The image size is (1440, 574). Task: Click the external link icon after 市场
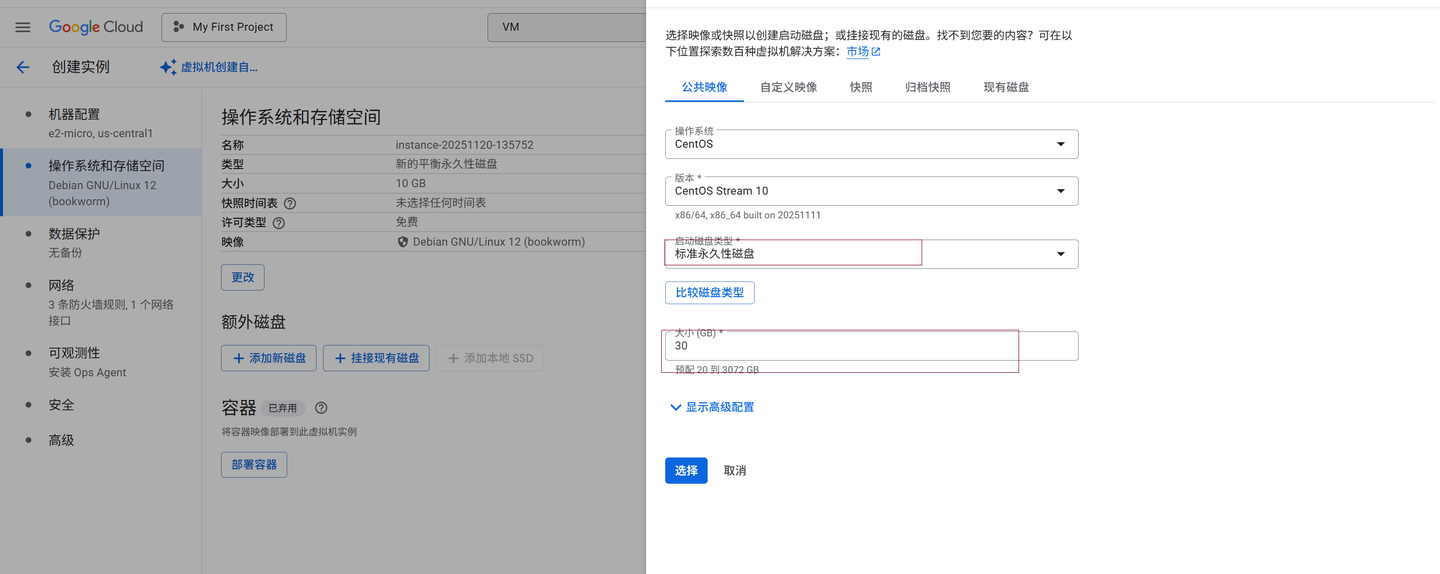876,52
